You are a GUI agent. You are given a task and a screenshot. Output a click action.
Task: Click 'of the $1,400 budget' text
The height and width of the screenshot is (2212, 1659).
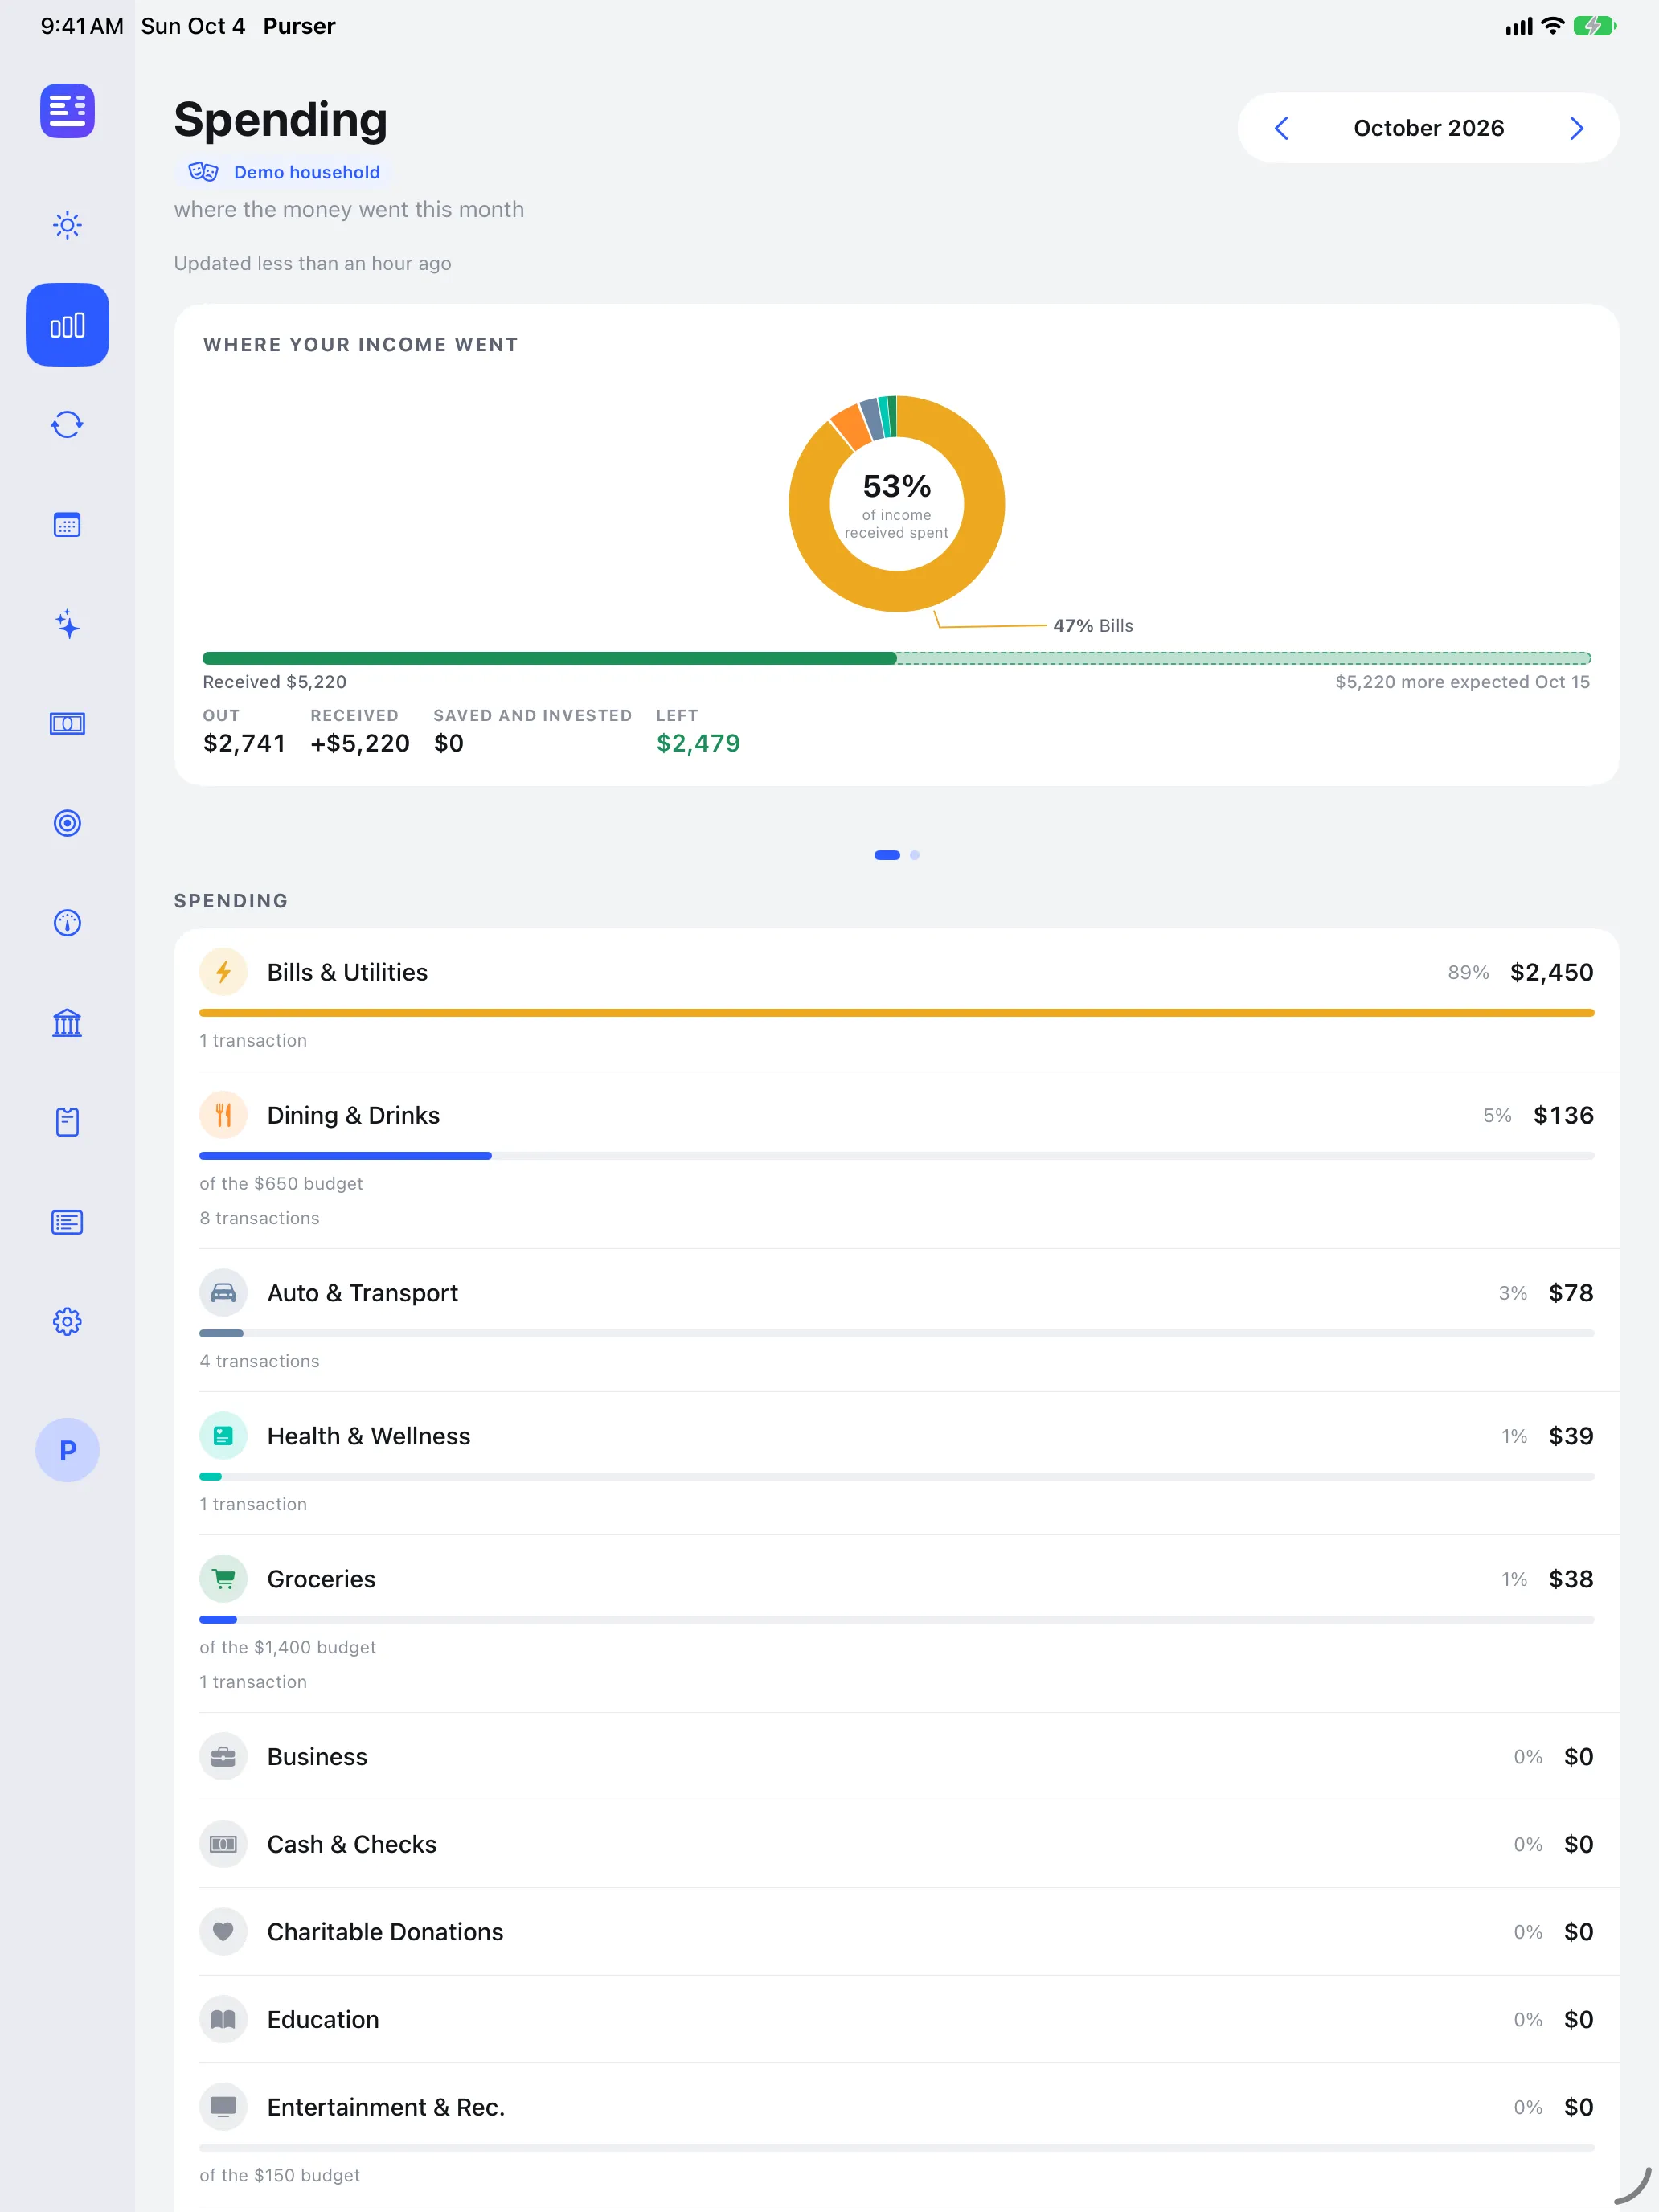pos(288,1647)
